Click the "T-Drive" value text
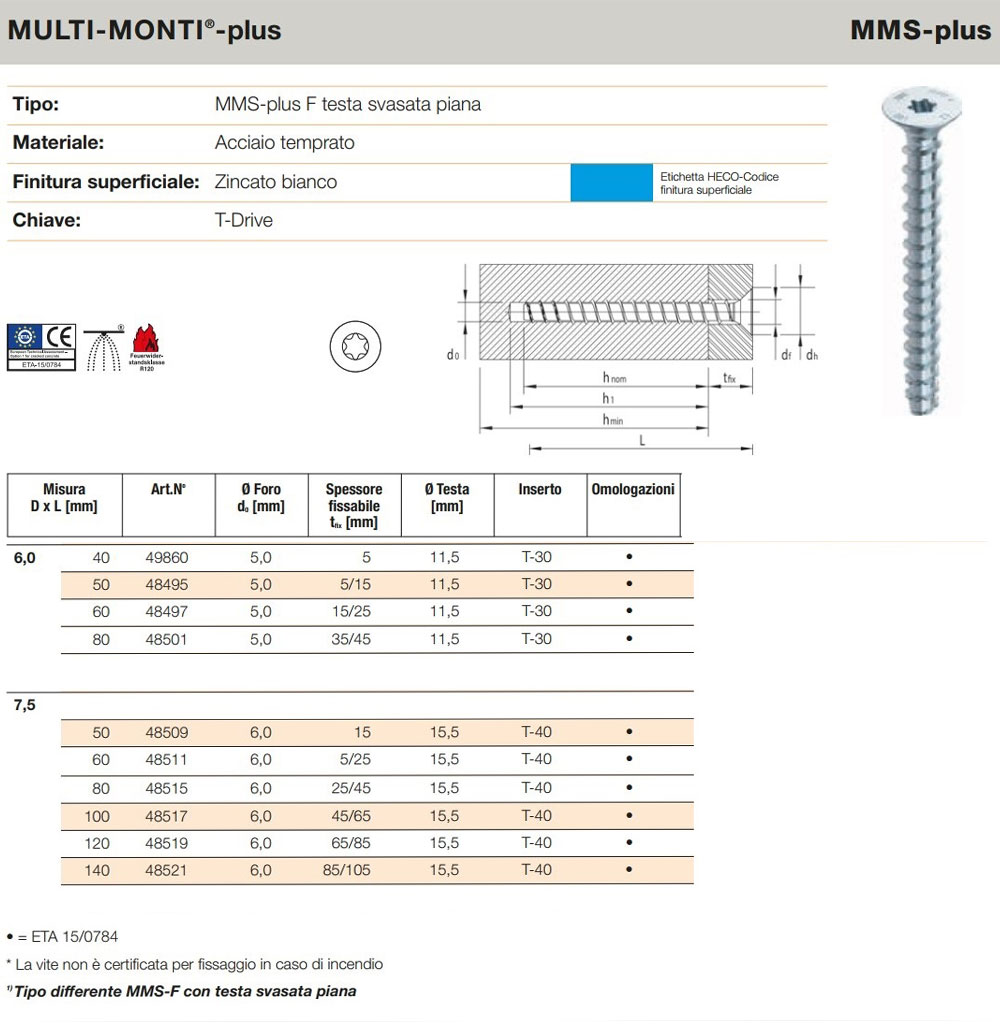Viewport: 1000px width, 1024px height. [x=244, y=220]
